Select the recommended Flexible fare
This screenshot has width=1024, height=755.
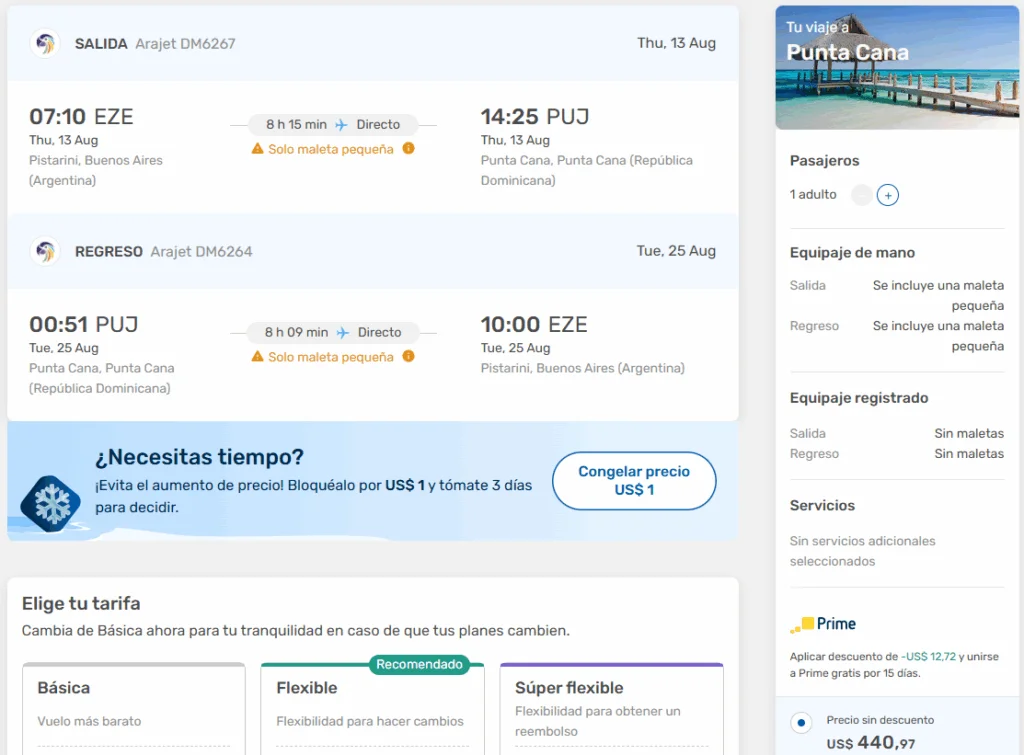pos(371,710)
